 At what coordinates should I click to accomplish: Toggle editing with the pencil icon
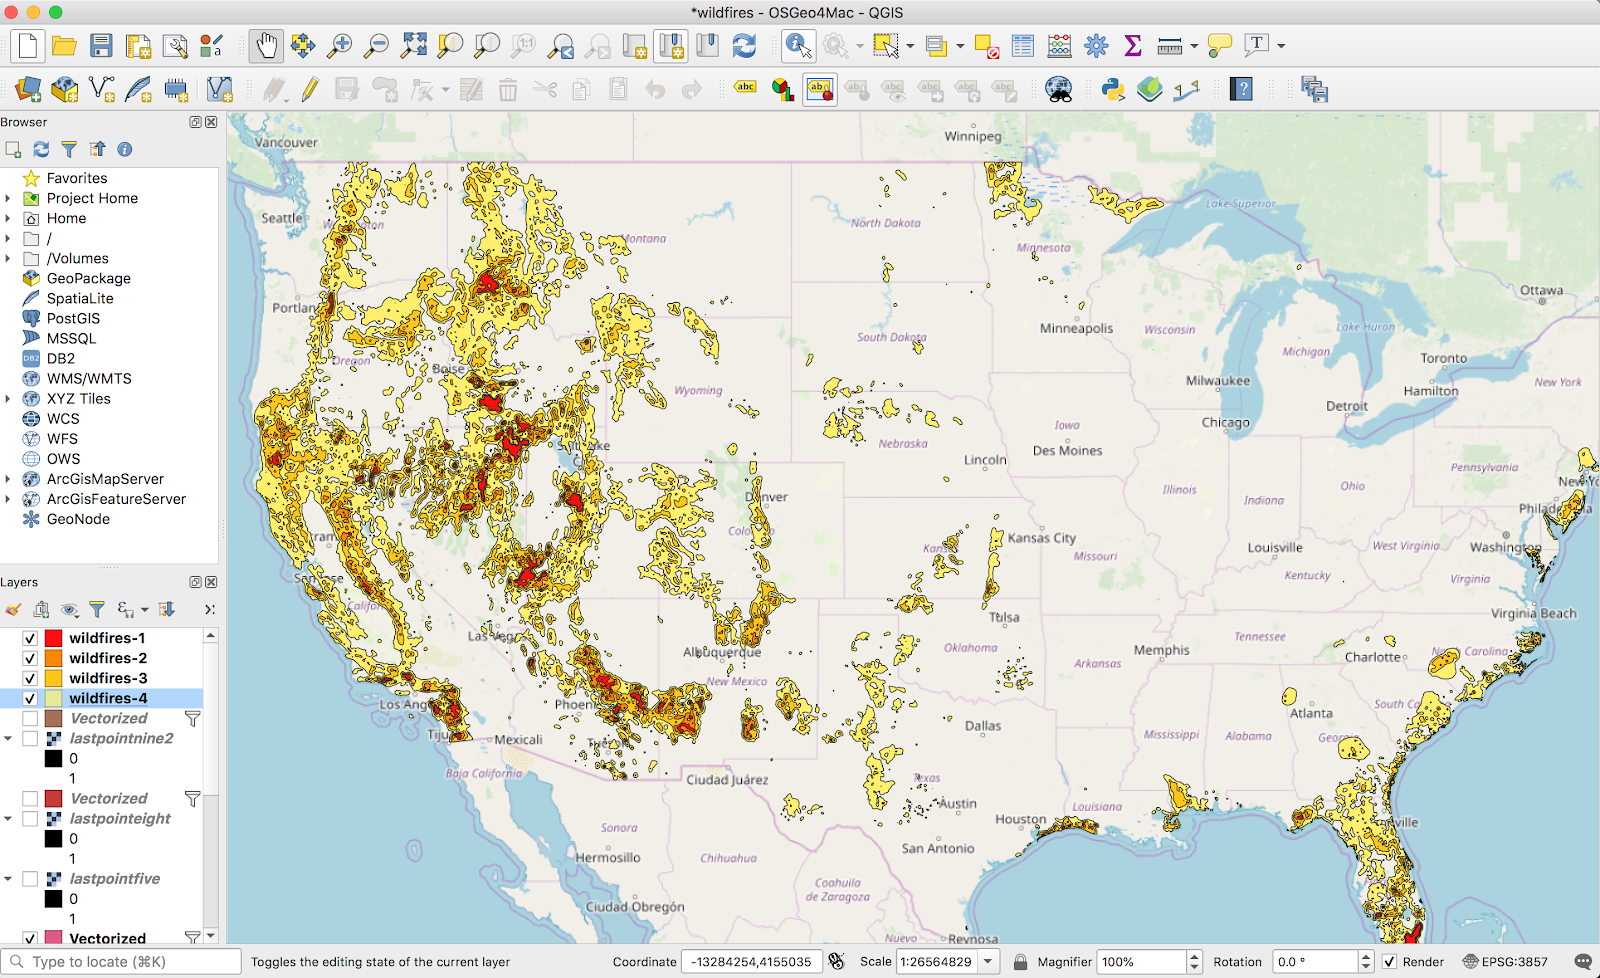310,90
